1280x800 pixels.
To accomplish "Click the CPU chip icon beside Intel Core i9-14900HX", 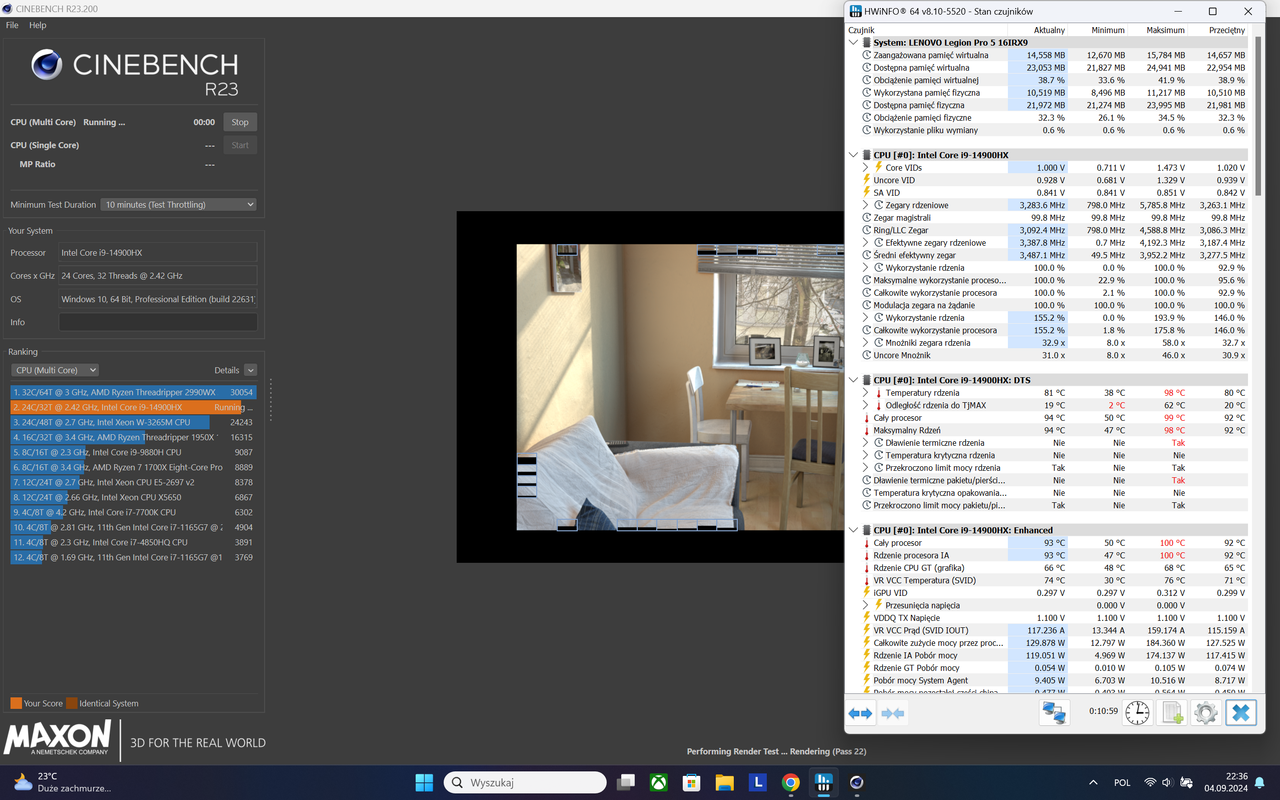I will coord(866,155).
